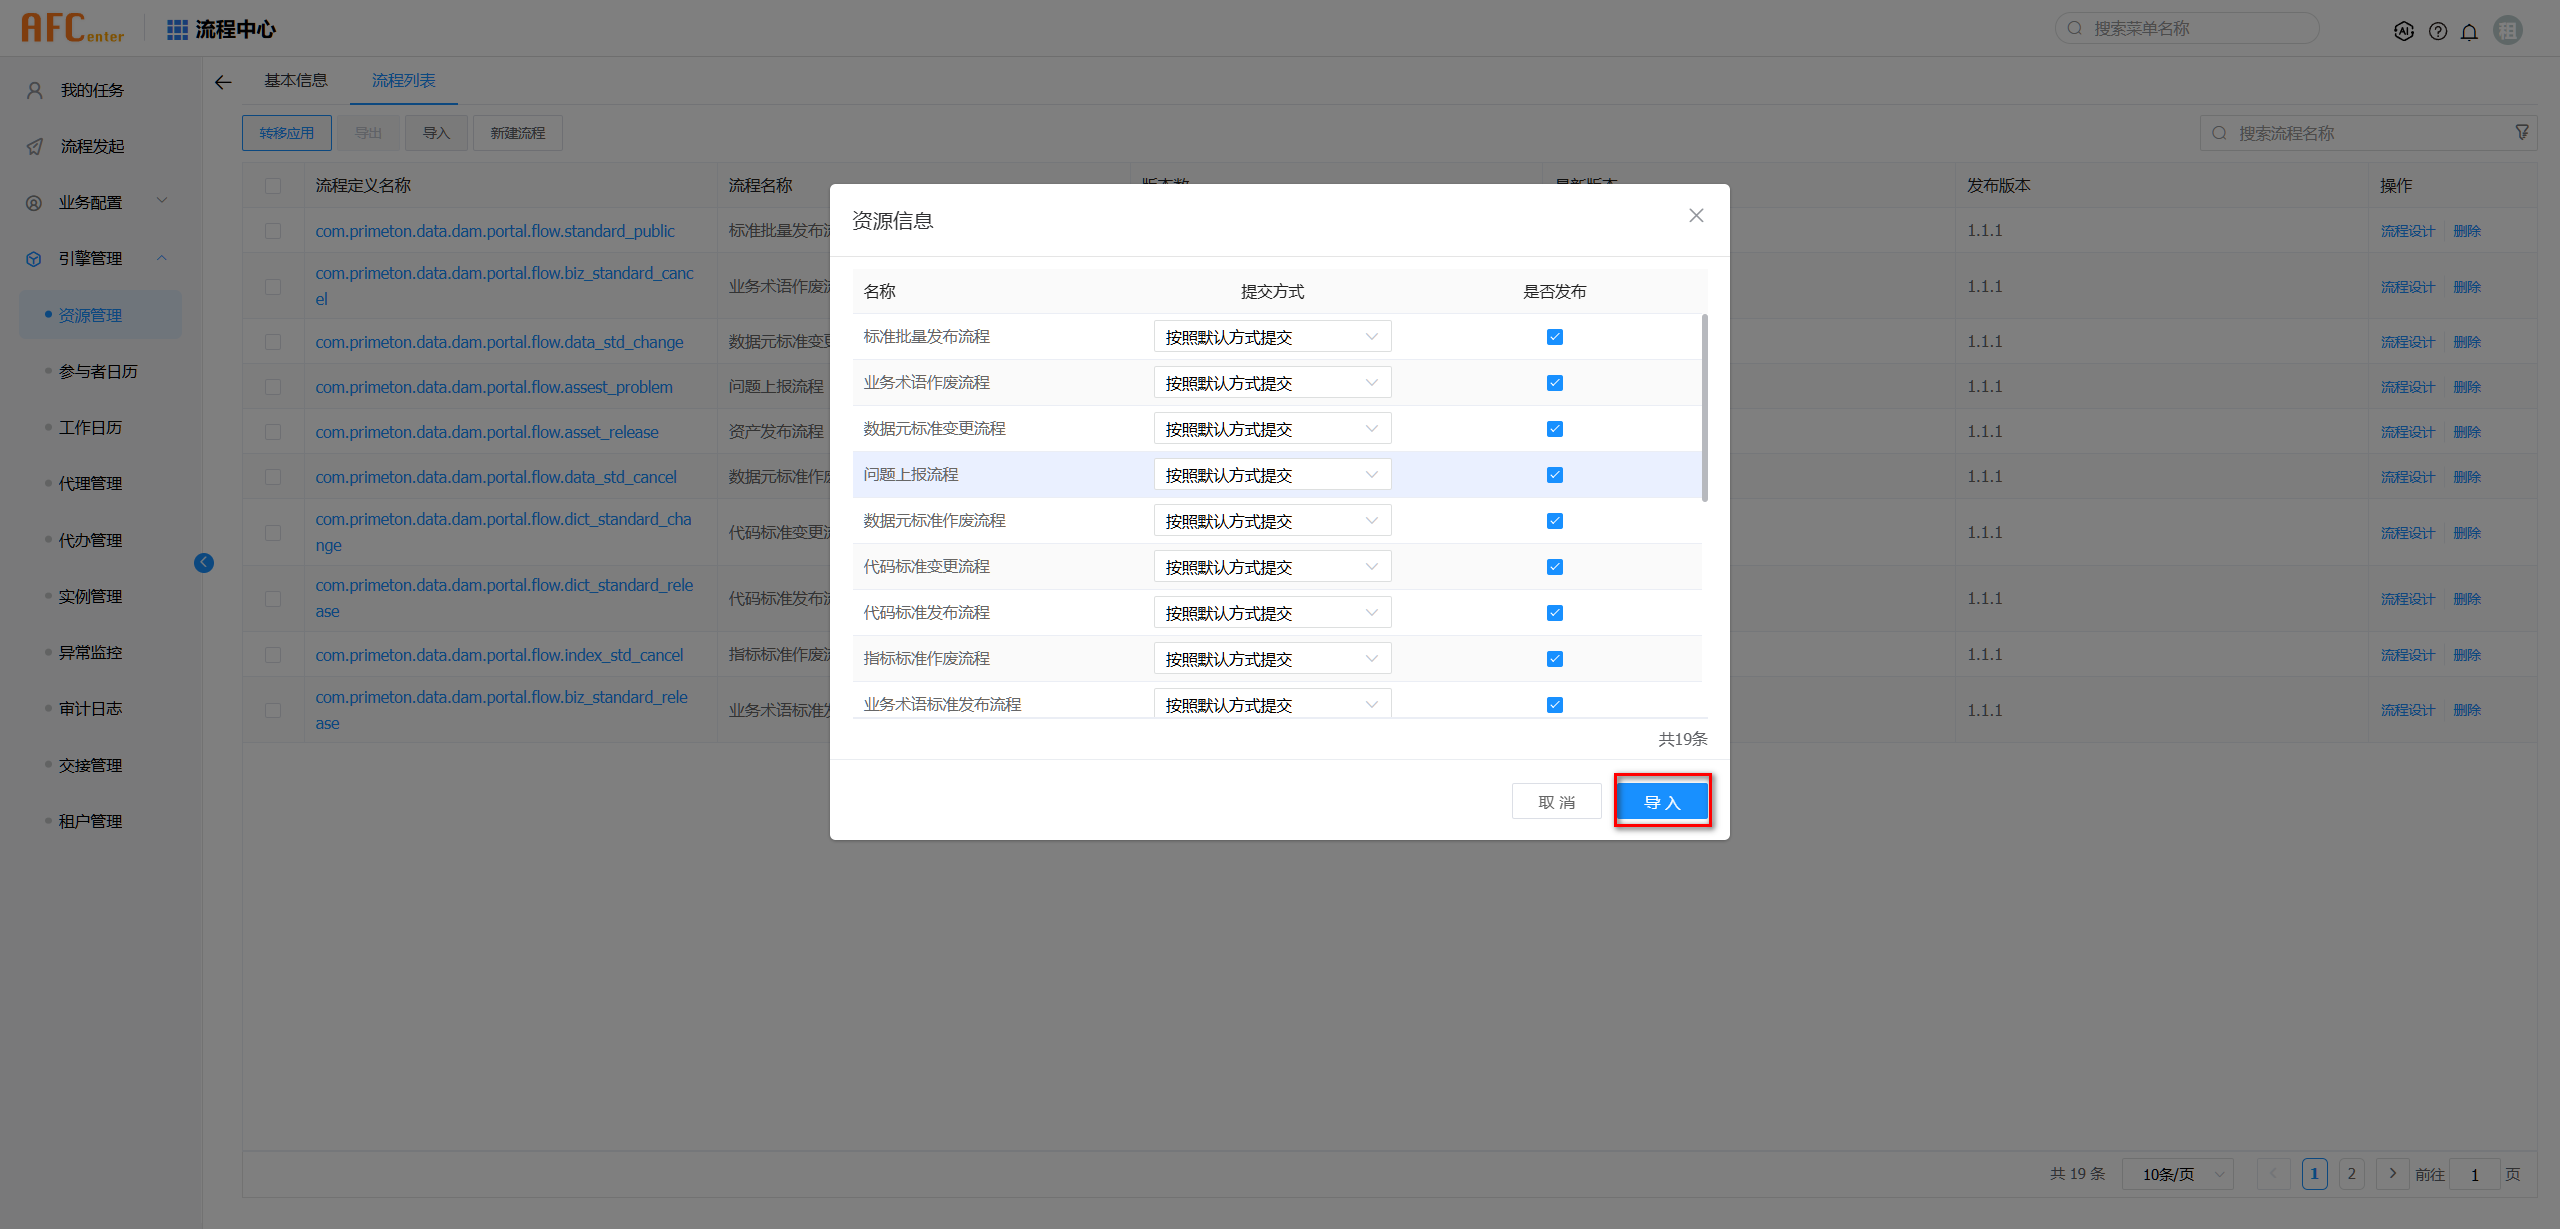This screenshot has height=1229, width=2560.
Task: Click the AI assistant icon in header
Action: [x=2404, y=31]
